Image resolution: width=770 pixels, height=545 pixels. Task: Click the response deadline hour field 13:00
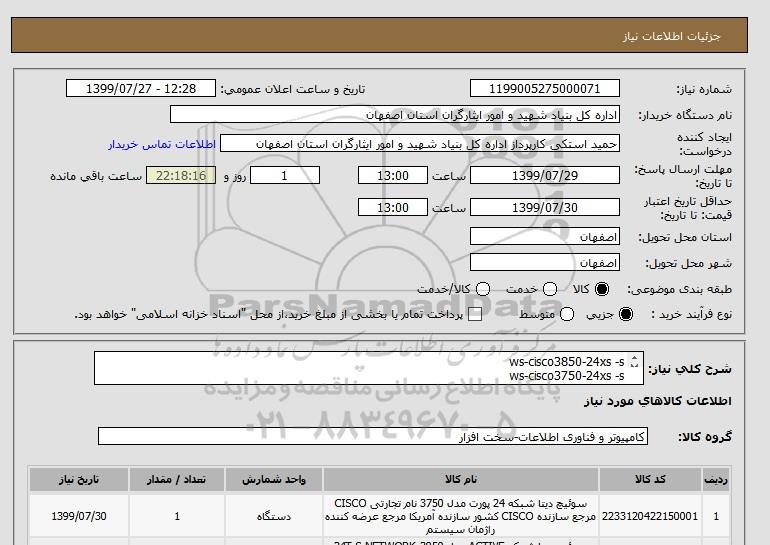coord(393,175)
